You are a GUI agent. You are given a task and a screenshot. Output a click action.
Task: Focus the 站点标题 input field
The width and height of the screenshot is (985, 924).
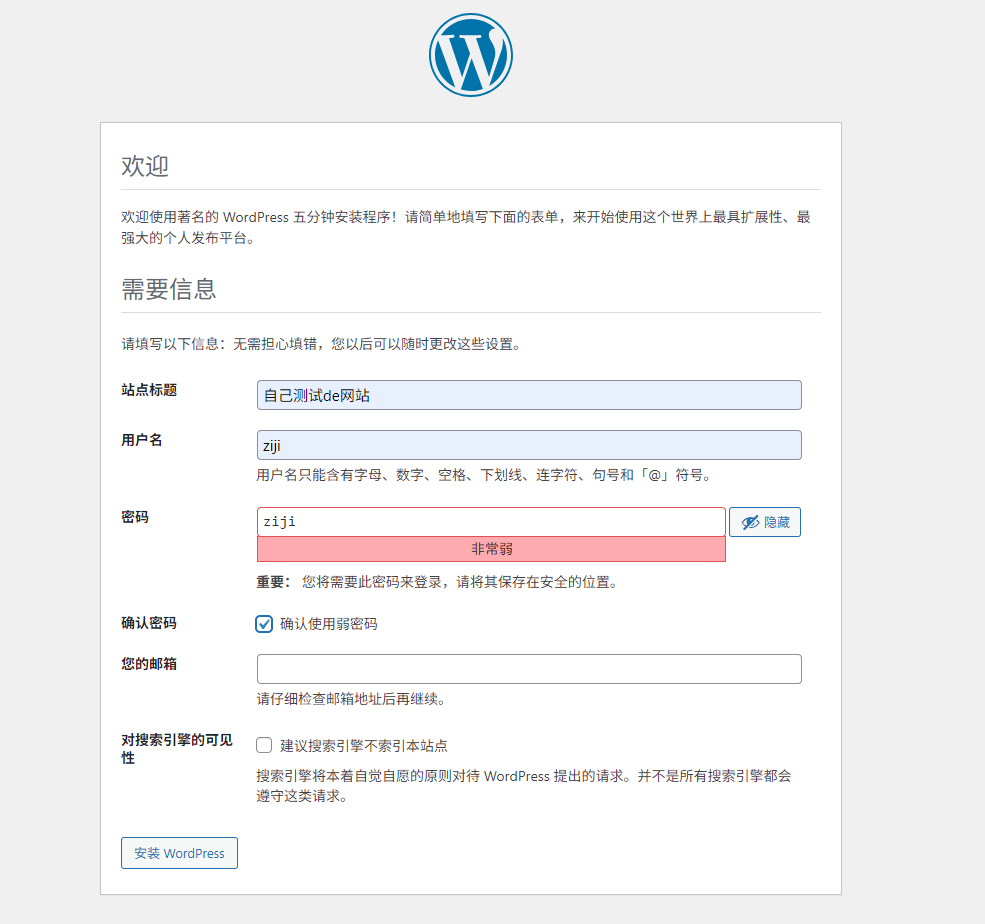529,395
